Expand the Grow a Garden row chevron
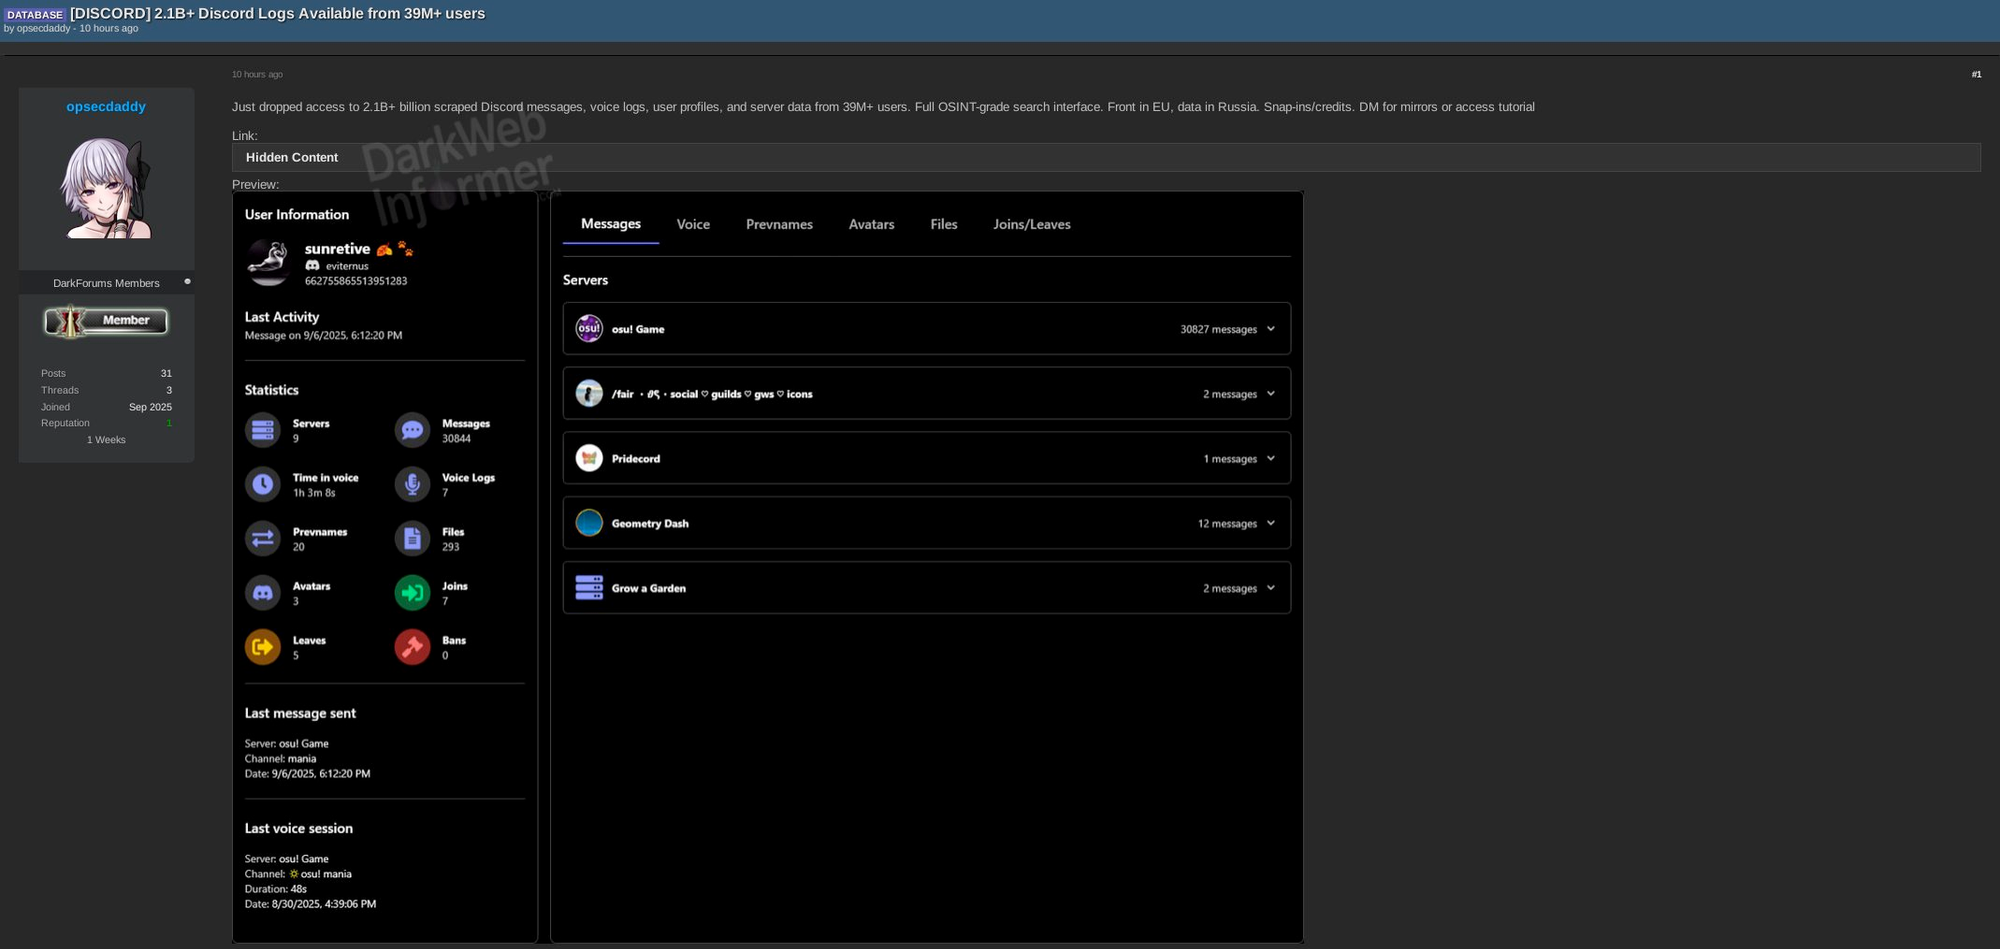2000x949 pixels. [1271, 588]
